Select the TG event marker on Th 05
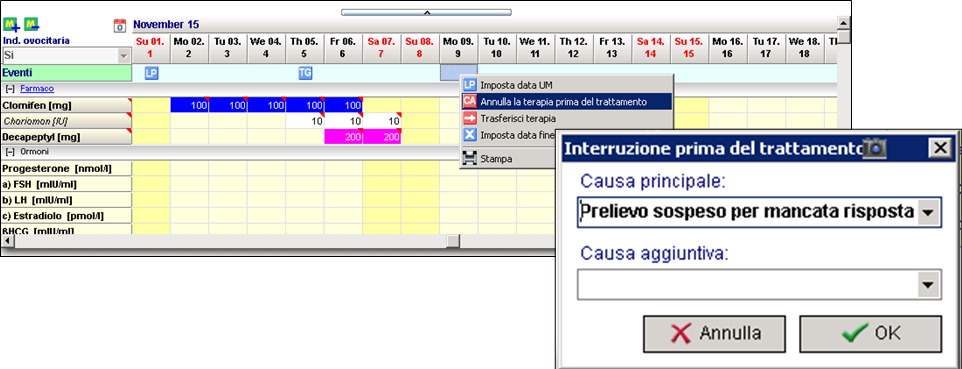 click(305, 73)
